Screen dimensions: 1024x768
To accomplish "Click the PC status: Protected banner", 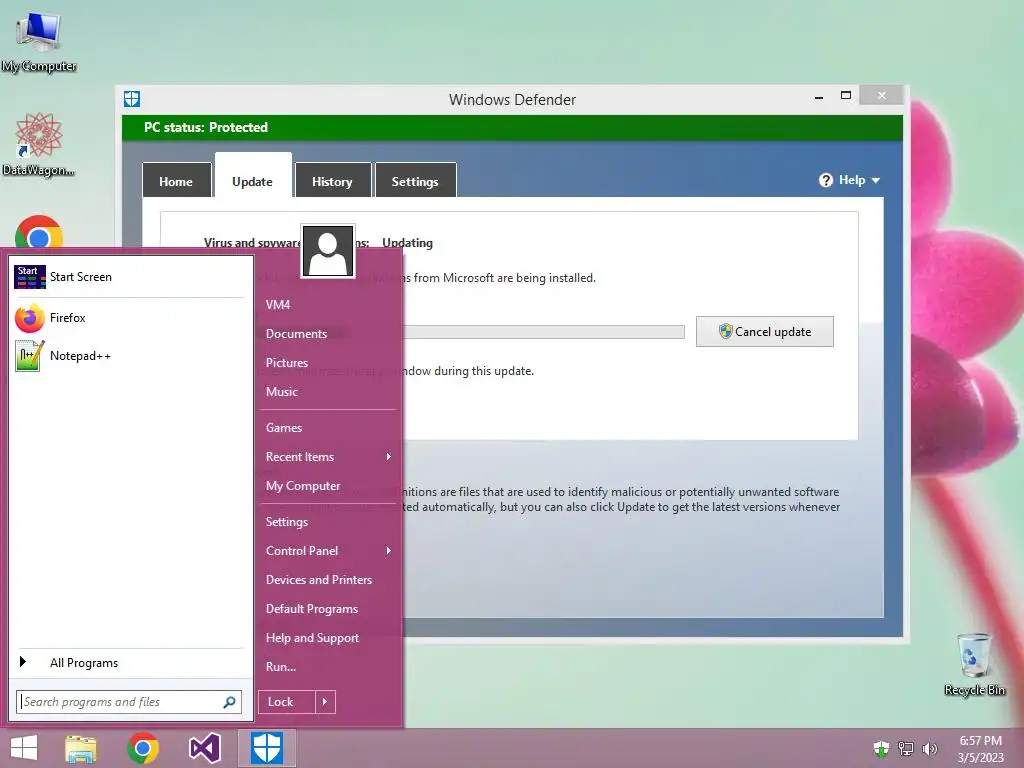I will tap(513, 127).
